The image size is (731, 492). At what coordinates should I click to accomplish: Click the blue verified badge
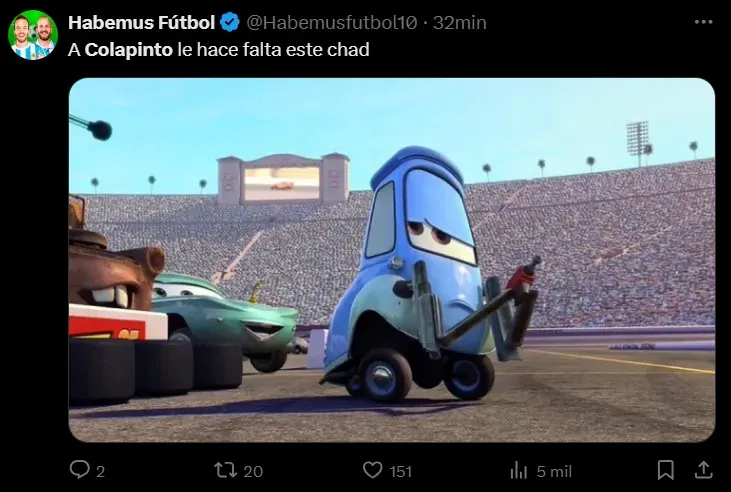tap(229, 22)
